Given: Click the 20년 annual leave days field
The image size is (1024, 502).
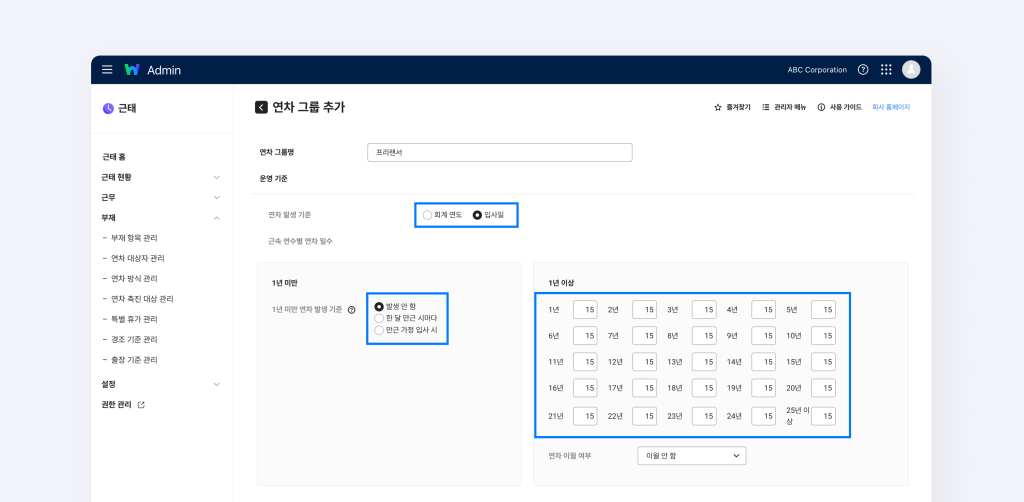Looking at the screenshot, I should pos(824,388).
